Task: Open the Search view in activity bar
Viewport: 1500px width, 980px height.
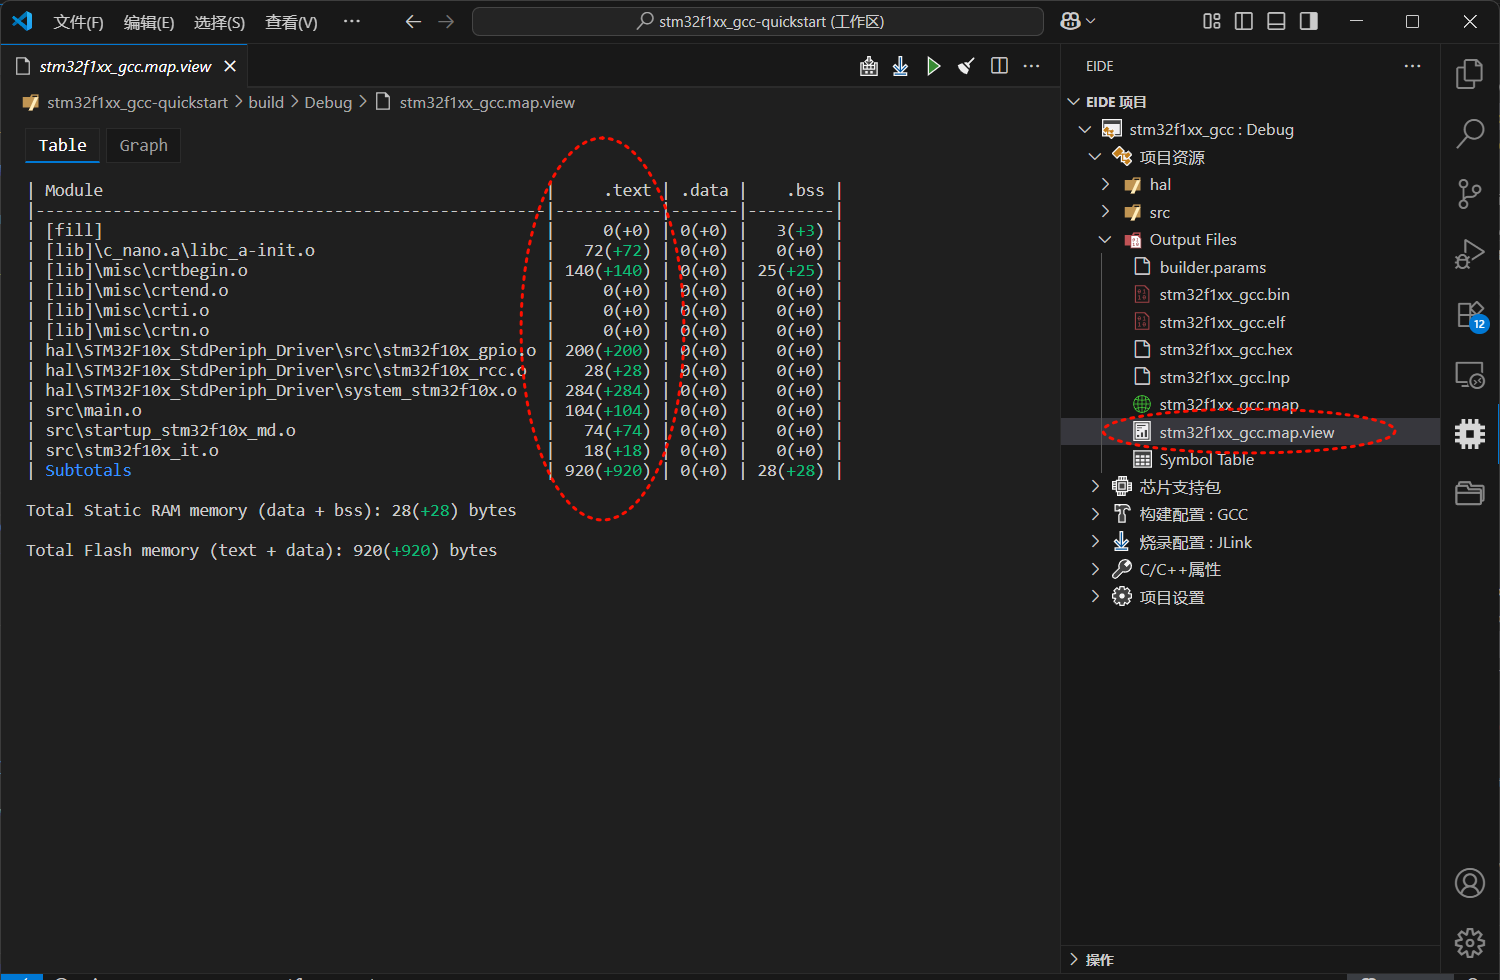Action: click(1469, 133)
